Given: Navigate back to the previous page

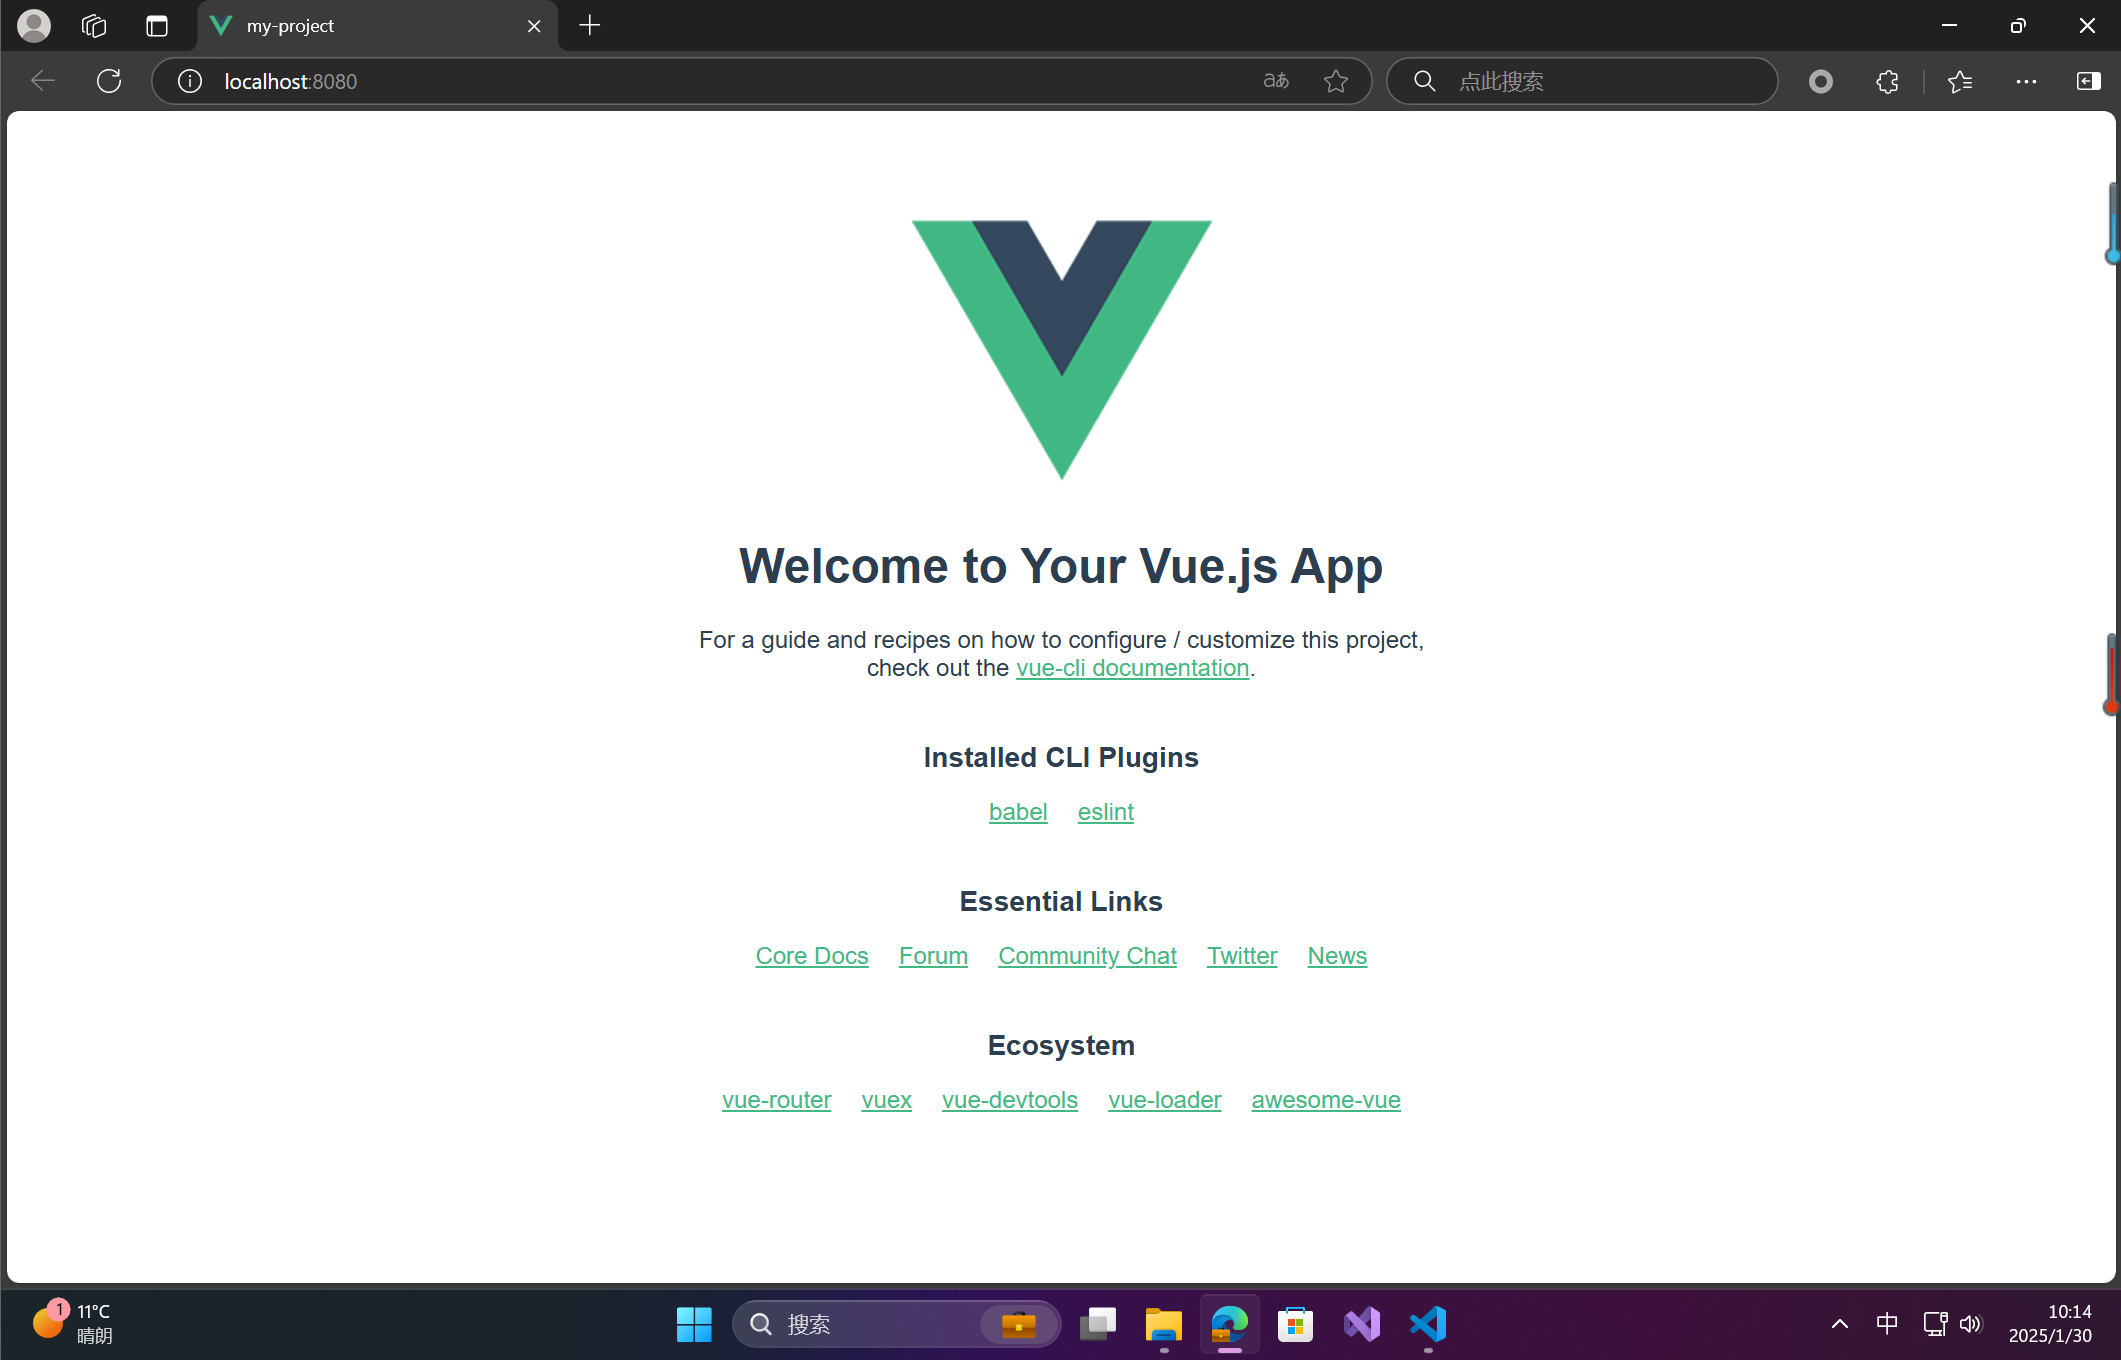Looking at the screenshot, I should (x=43, y=81).
